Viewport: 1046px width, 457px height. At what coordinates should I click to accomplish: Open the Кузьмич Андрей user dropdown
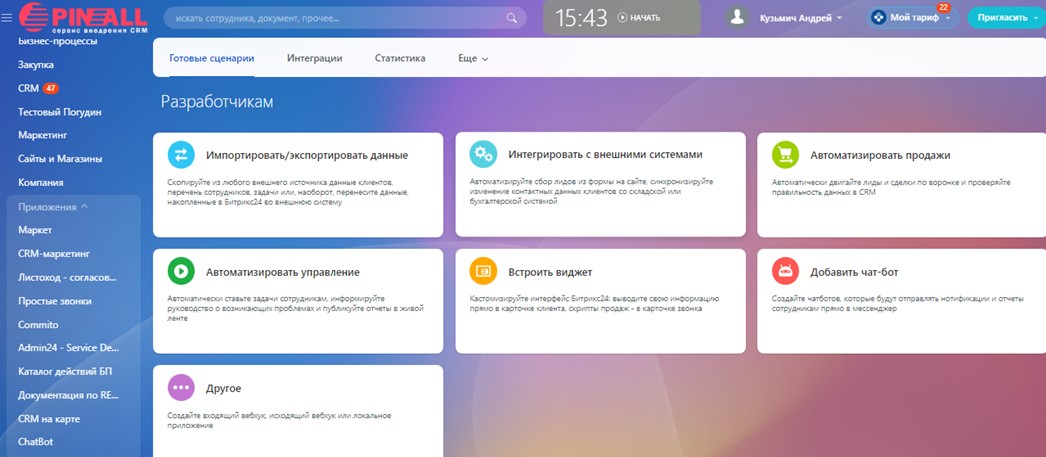pos(800,17)
